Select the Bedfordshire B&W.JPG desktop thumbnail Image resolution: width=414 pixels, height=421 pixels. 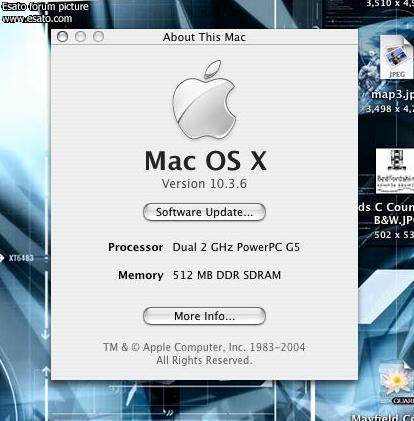tap(395, 171)
